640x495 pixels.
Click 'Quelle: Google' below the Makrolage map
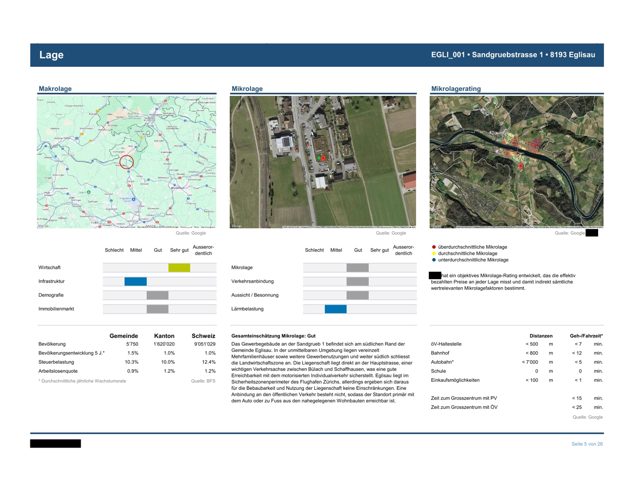tap(191, 233)
